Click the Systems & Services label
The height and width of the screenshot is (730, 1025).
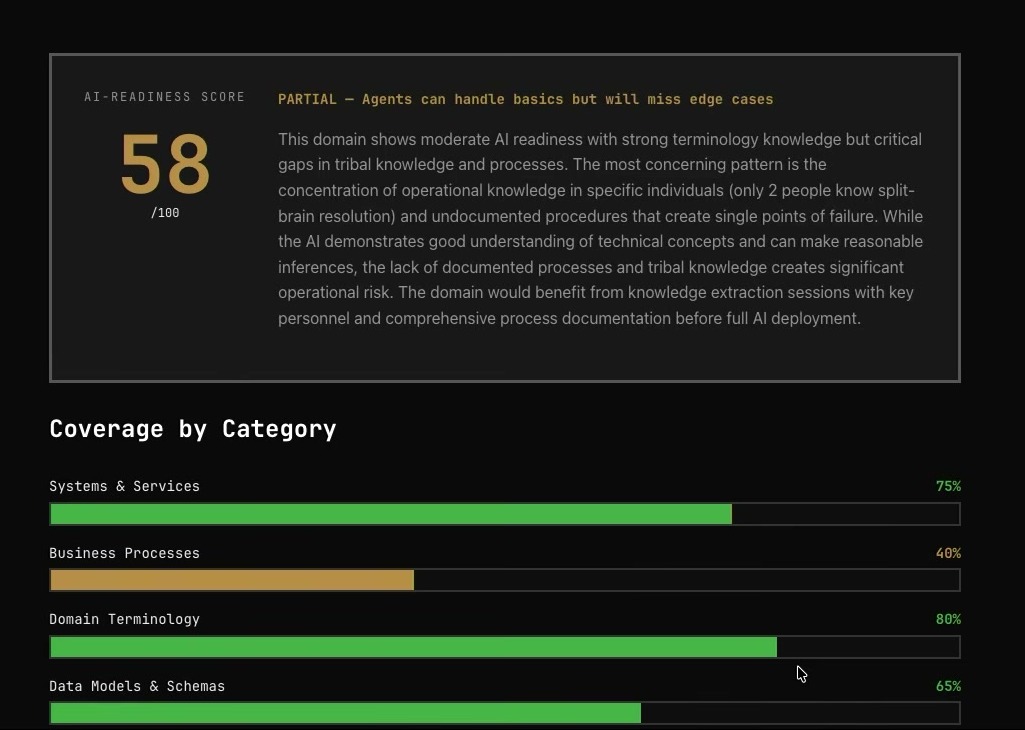tap(124, 486)
